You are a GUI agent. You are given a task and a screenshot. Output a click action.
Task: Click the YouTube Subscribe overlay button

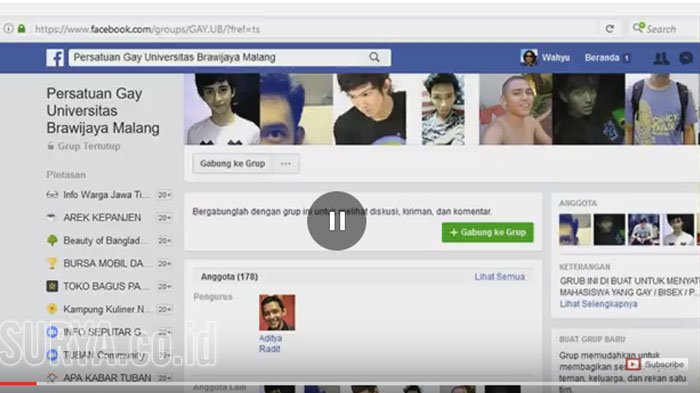coord(655,364)
